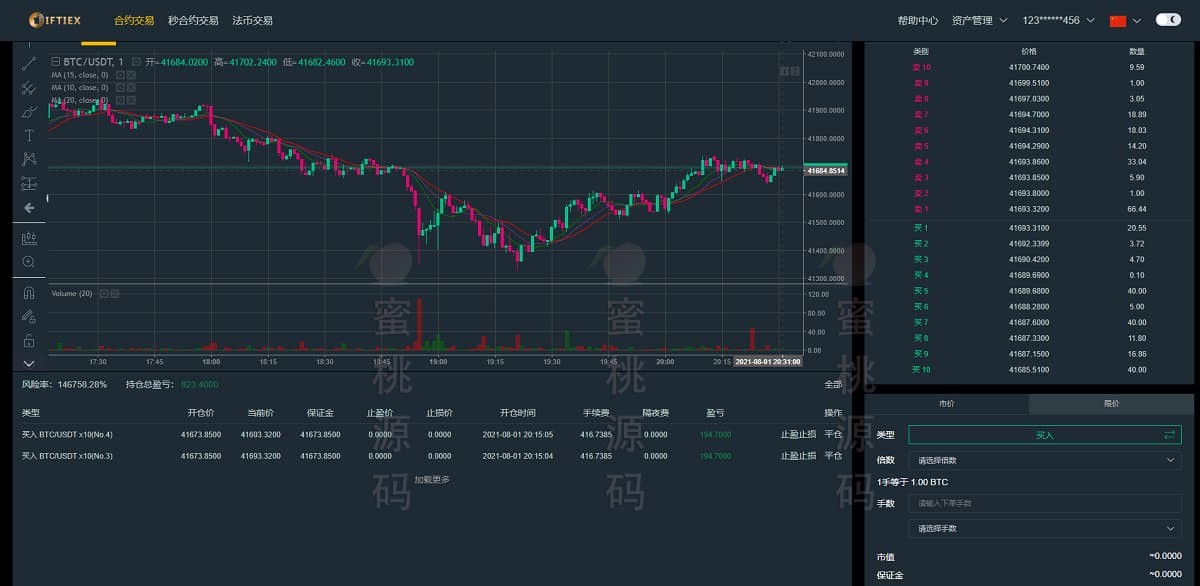Switch to the 秒合约交易 tab
The width and height of the screenshot is (1200, 586).
click(193, 20)
